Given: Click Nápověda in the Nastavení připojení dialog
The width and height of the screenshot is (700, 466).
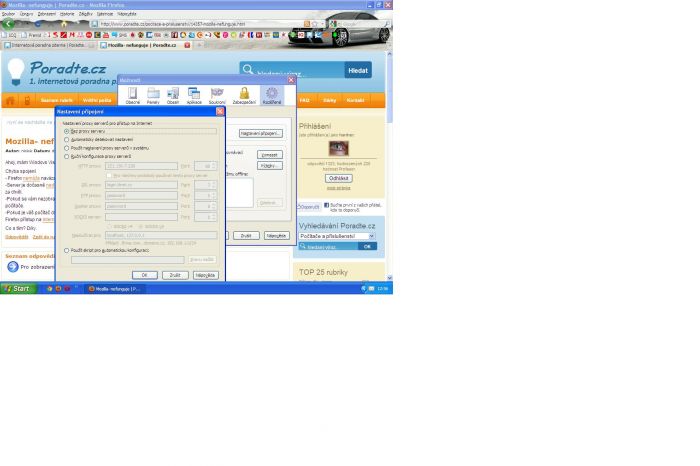Looking at the screenshot, I should (206, 275).
